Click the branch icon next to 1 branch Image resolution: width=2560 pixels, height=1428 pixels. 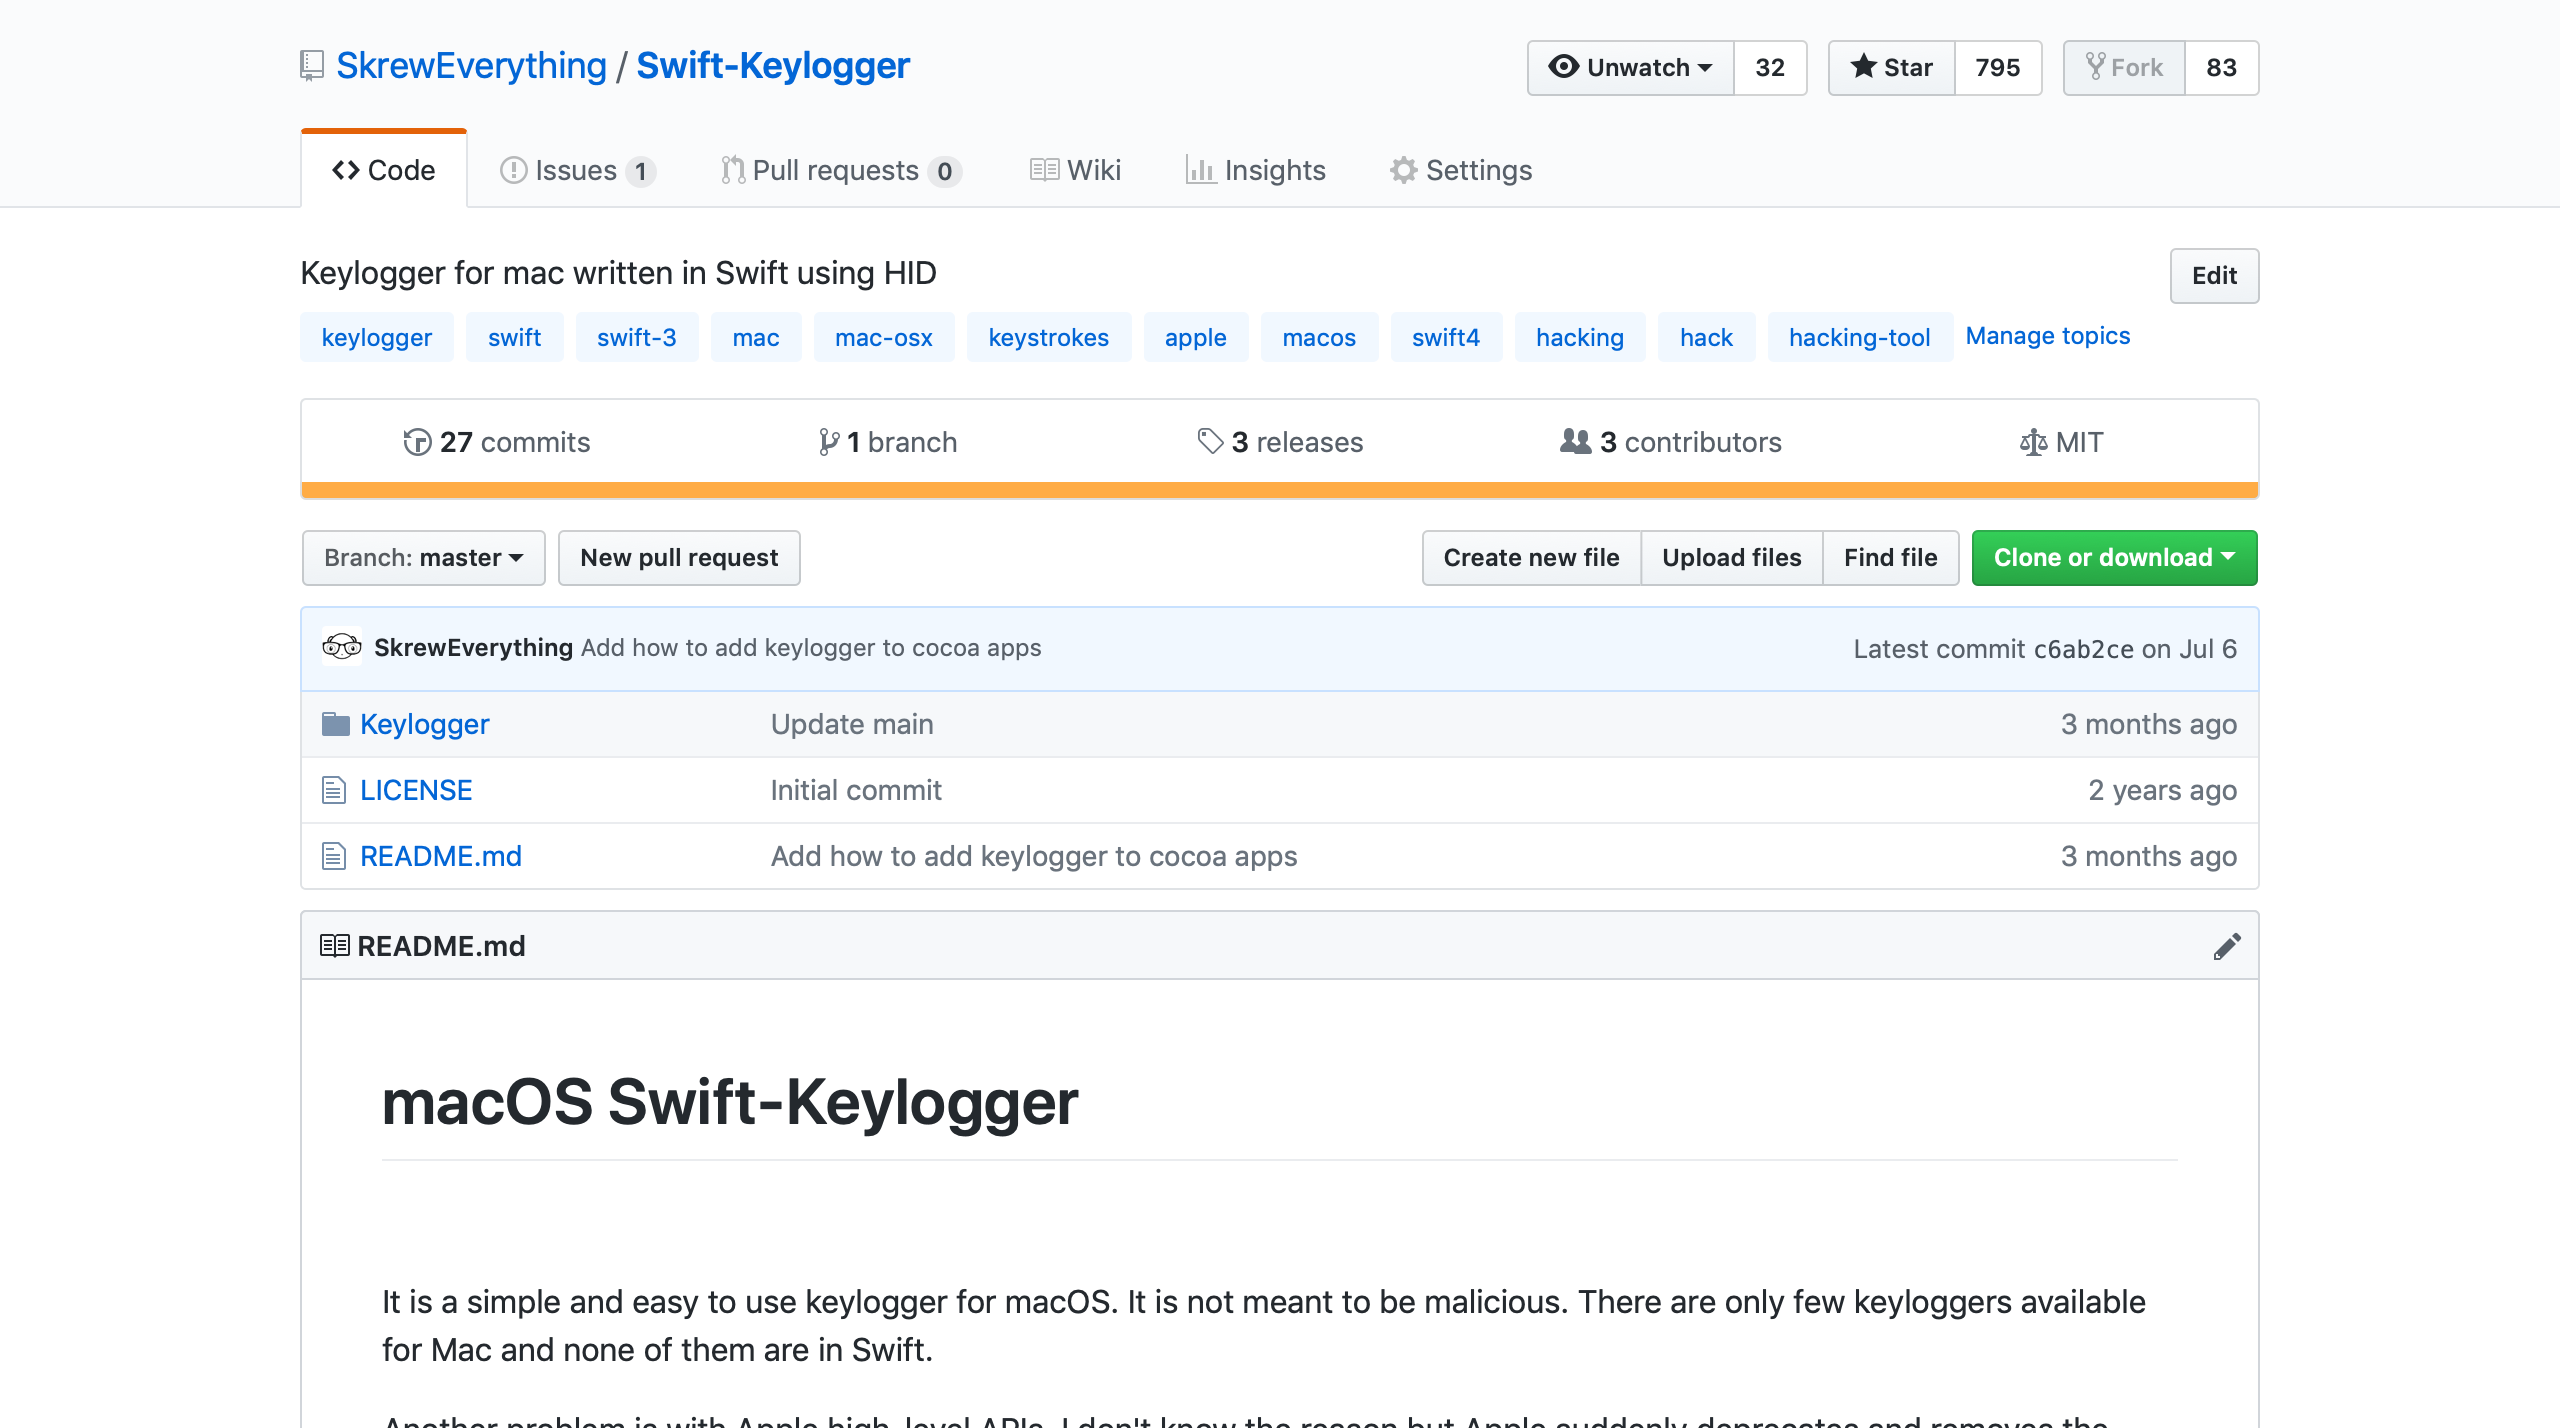coord(829,442)
